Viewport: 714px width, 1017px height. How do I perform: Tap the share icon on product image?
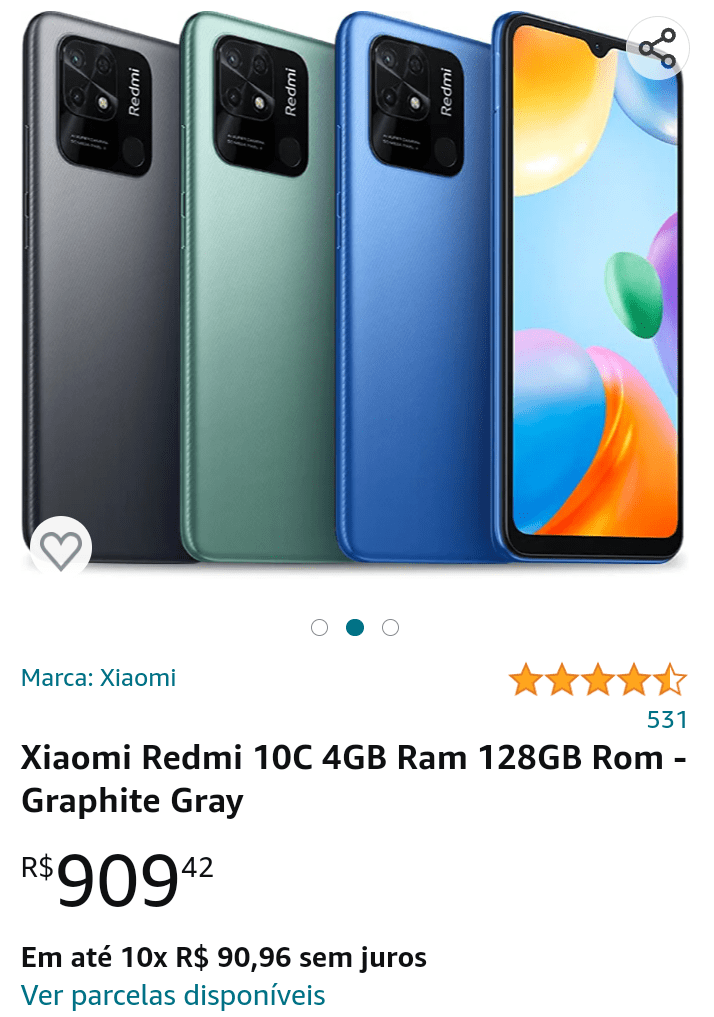(x=658, y=47)
